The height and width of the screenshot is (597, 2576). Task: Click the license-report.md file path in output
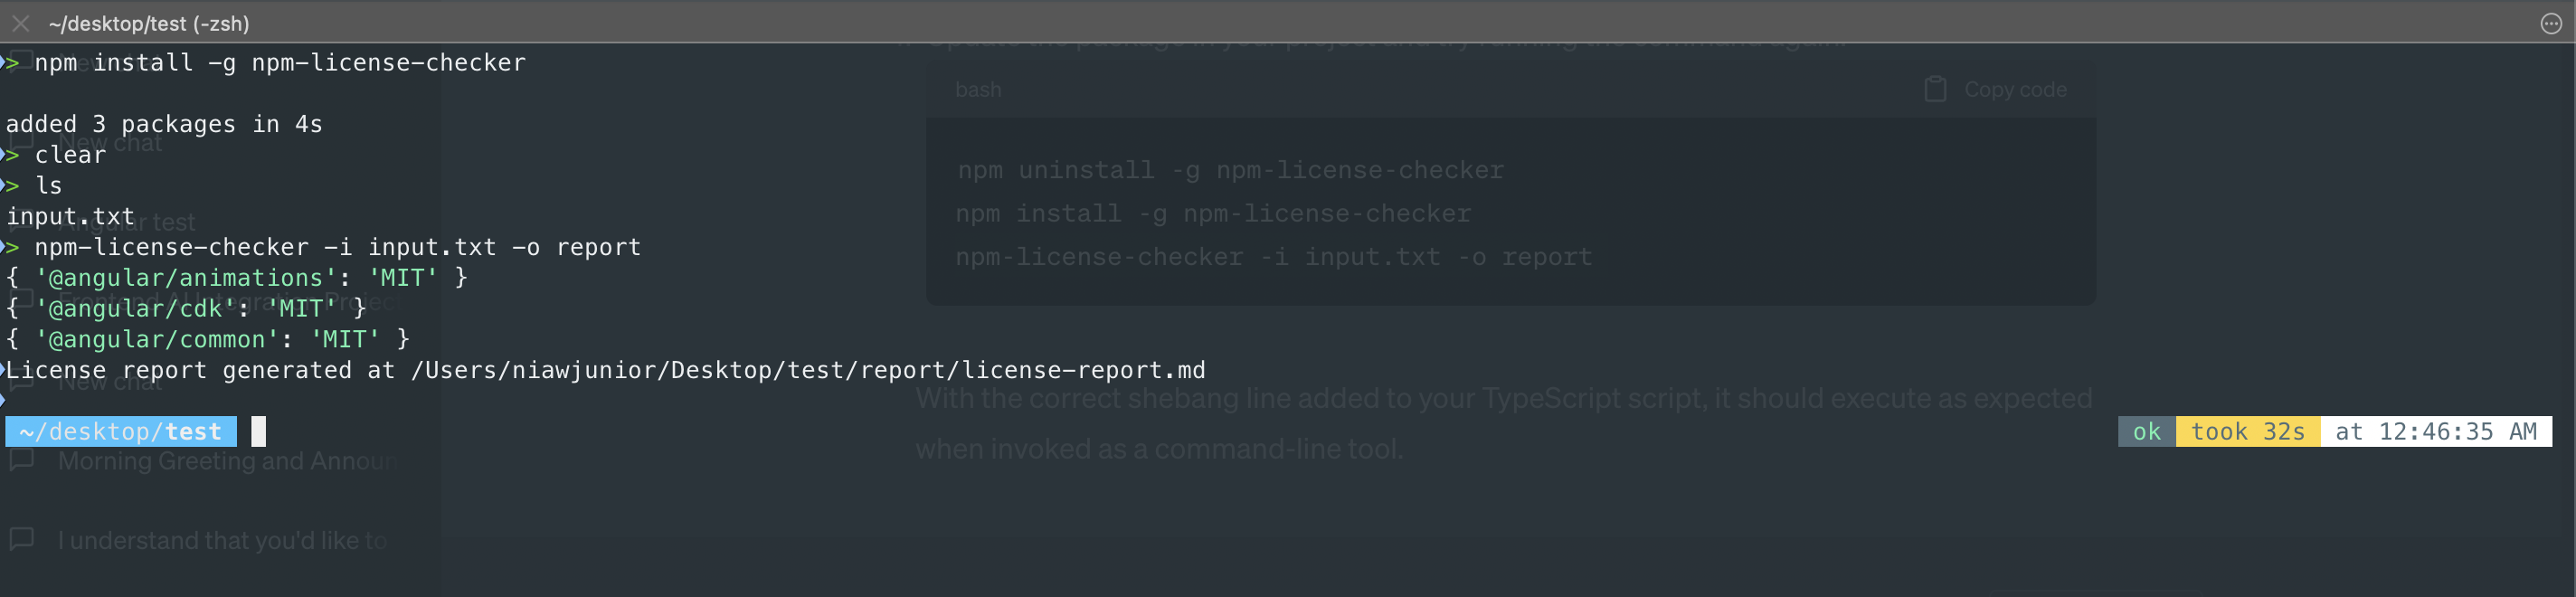pos(808,370)
